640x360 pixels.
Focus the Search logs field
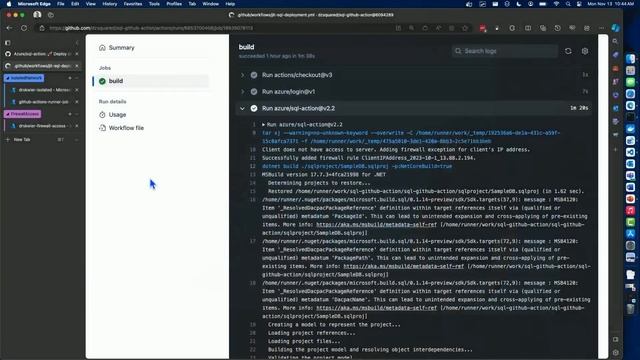(x=504, y=51)
